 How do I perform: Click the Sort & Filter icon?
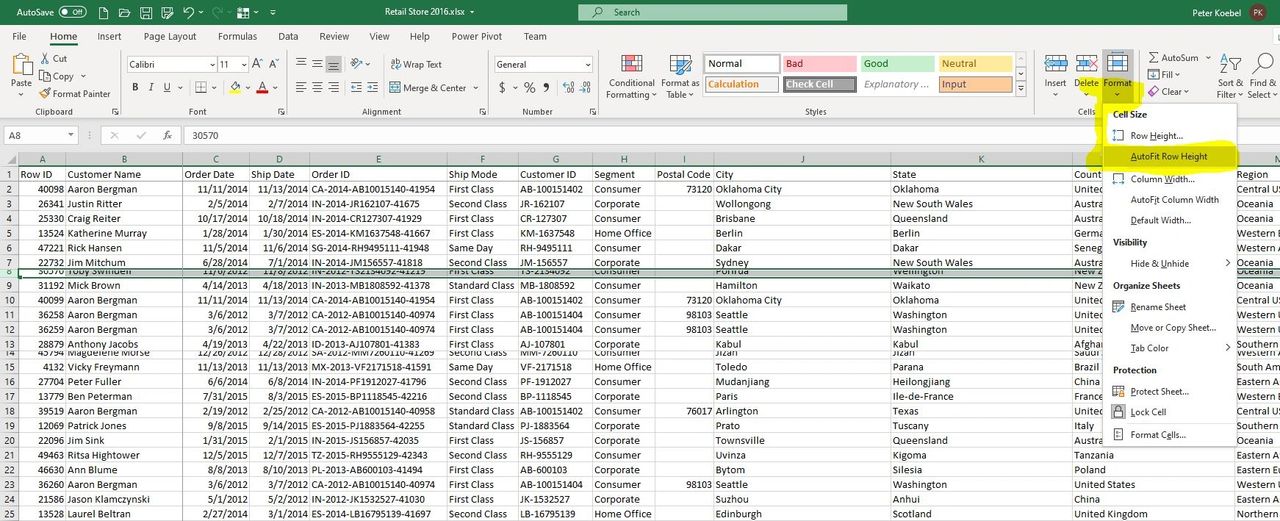point(1230,64)
